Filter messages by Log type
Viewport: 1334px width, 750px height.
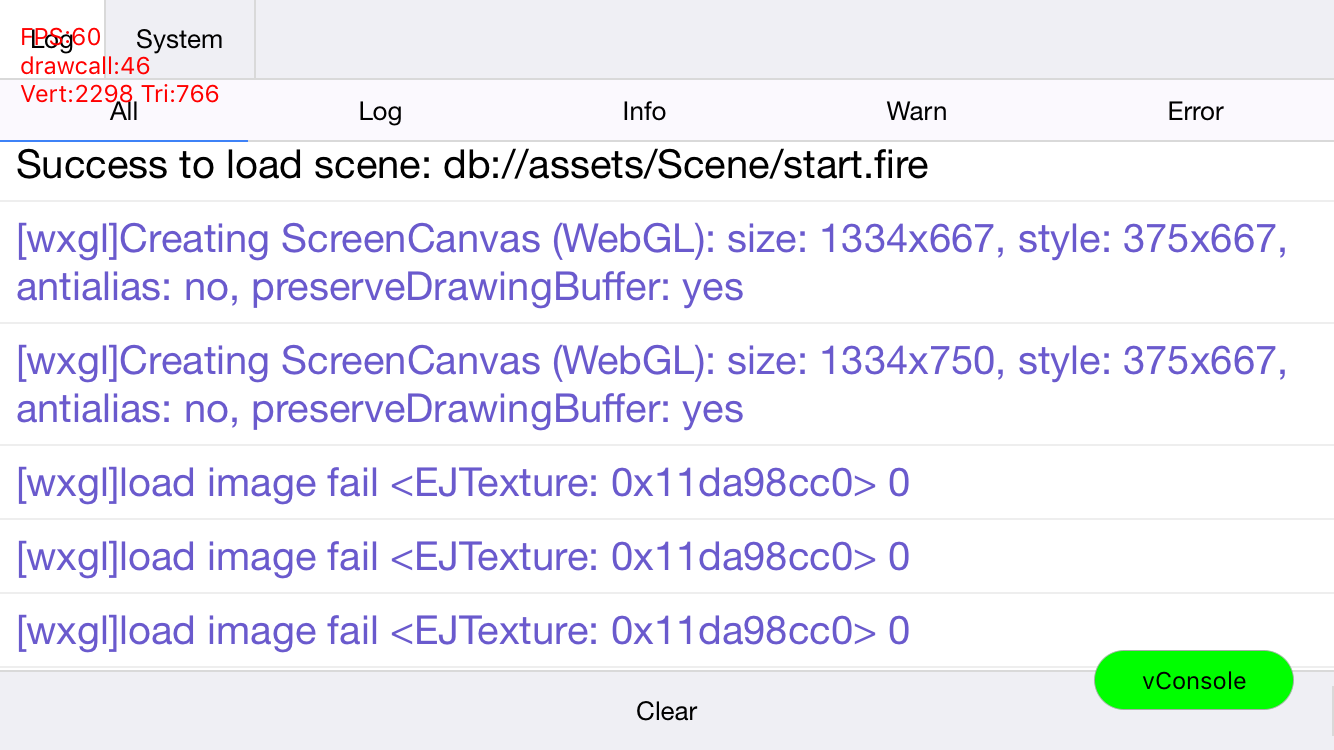pos(380,111)
